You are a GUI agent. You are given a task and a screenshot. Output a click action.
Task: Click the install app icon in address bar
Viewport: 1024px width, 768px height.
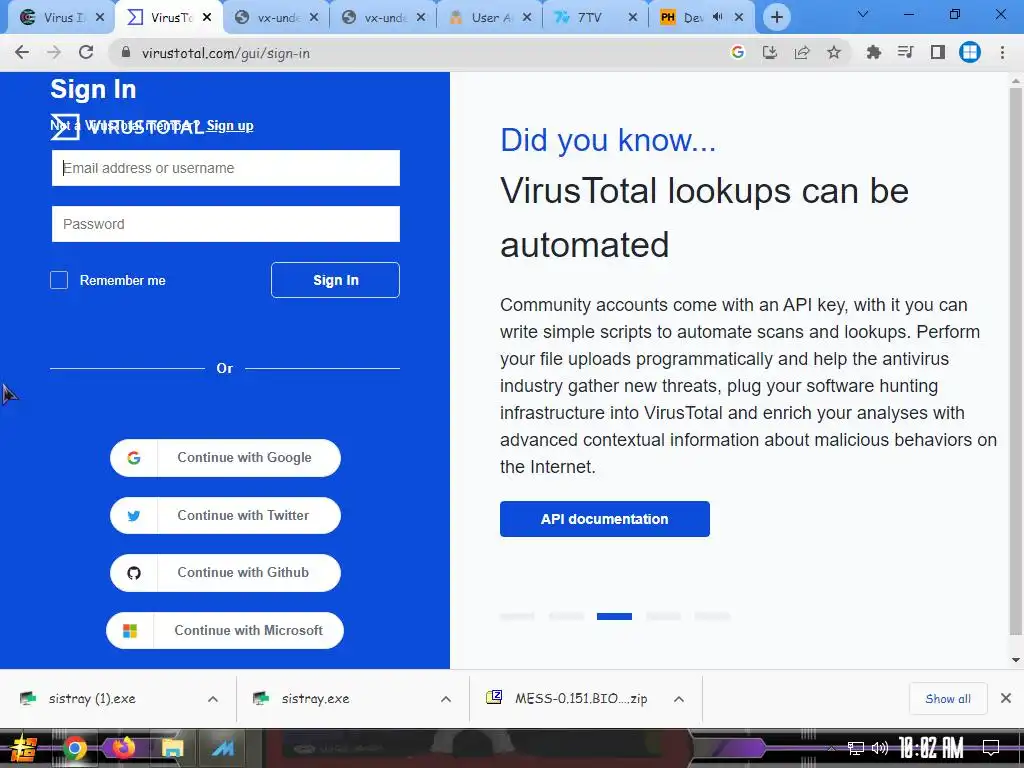[x=769, y=52]
